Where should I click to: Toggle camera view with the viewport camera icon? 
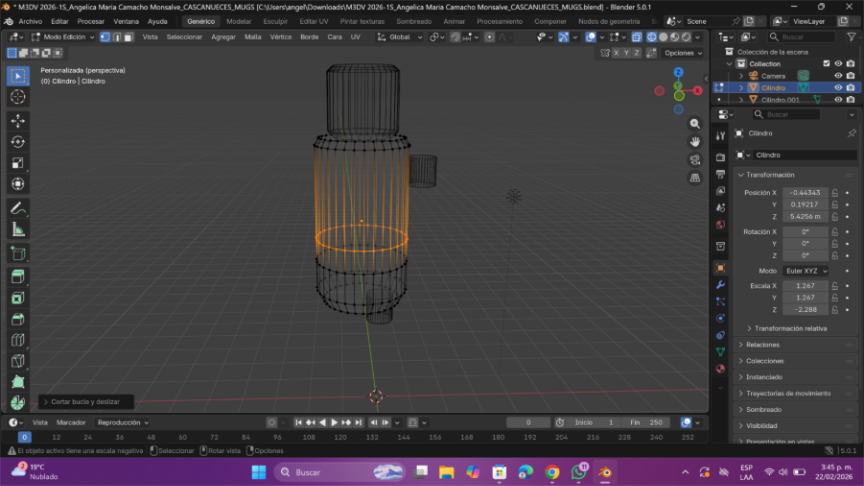(x=695, y=160)
